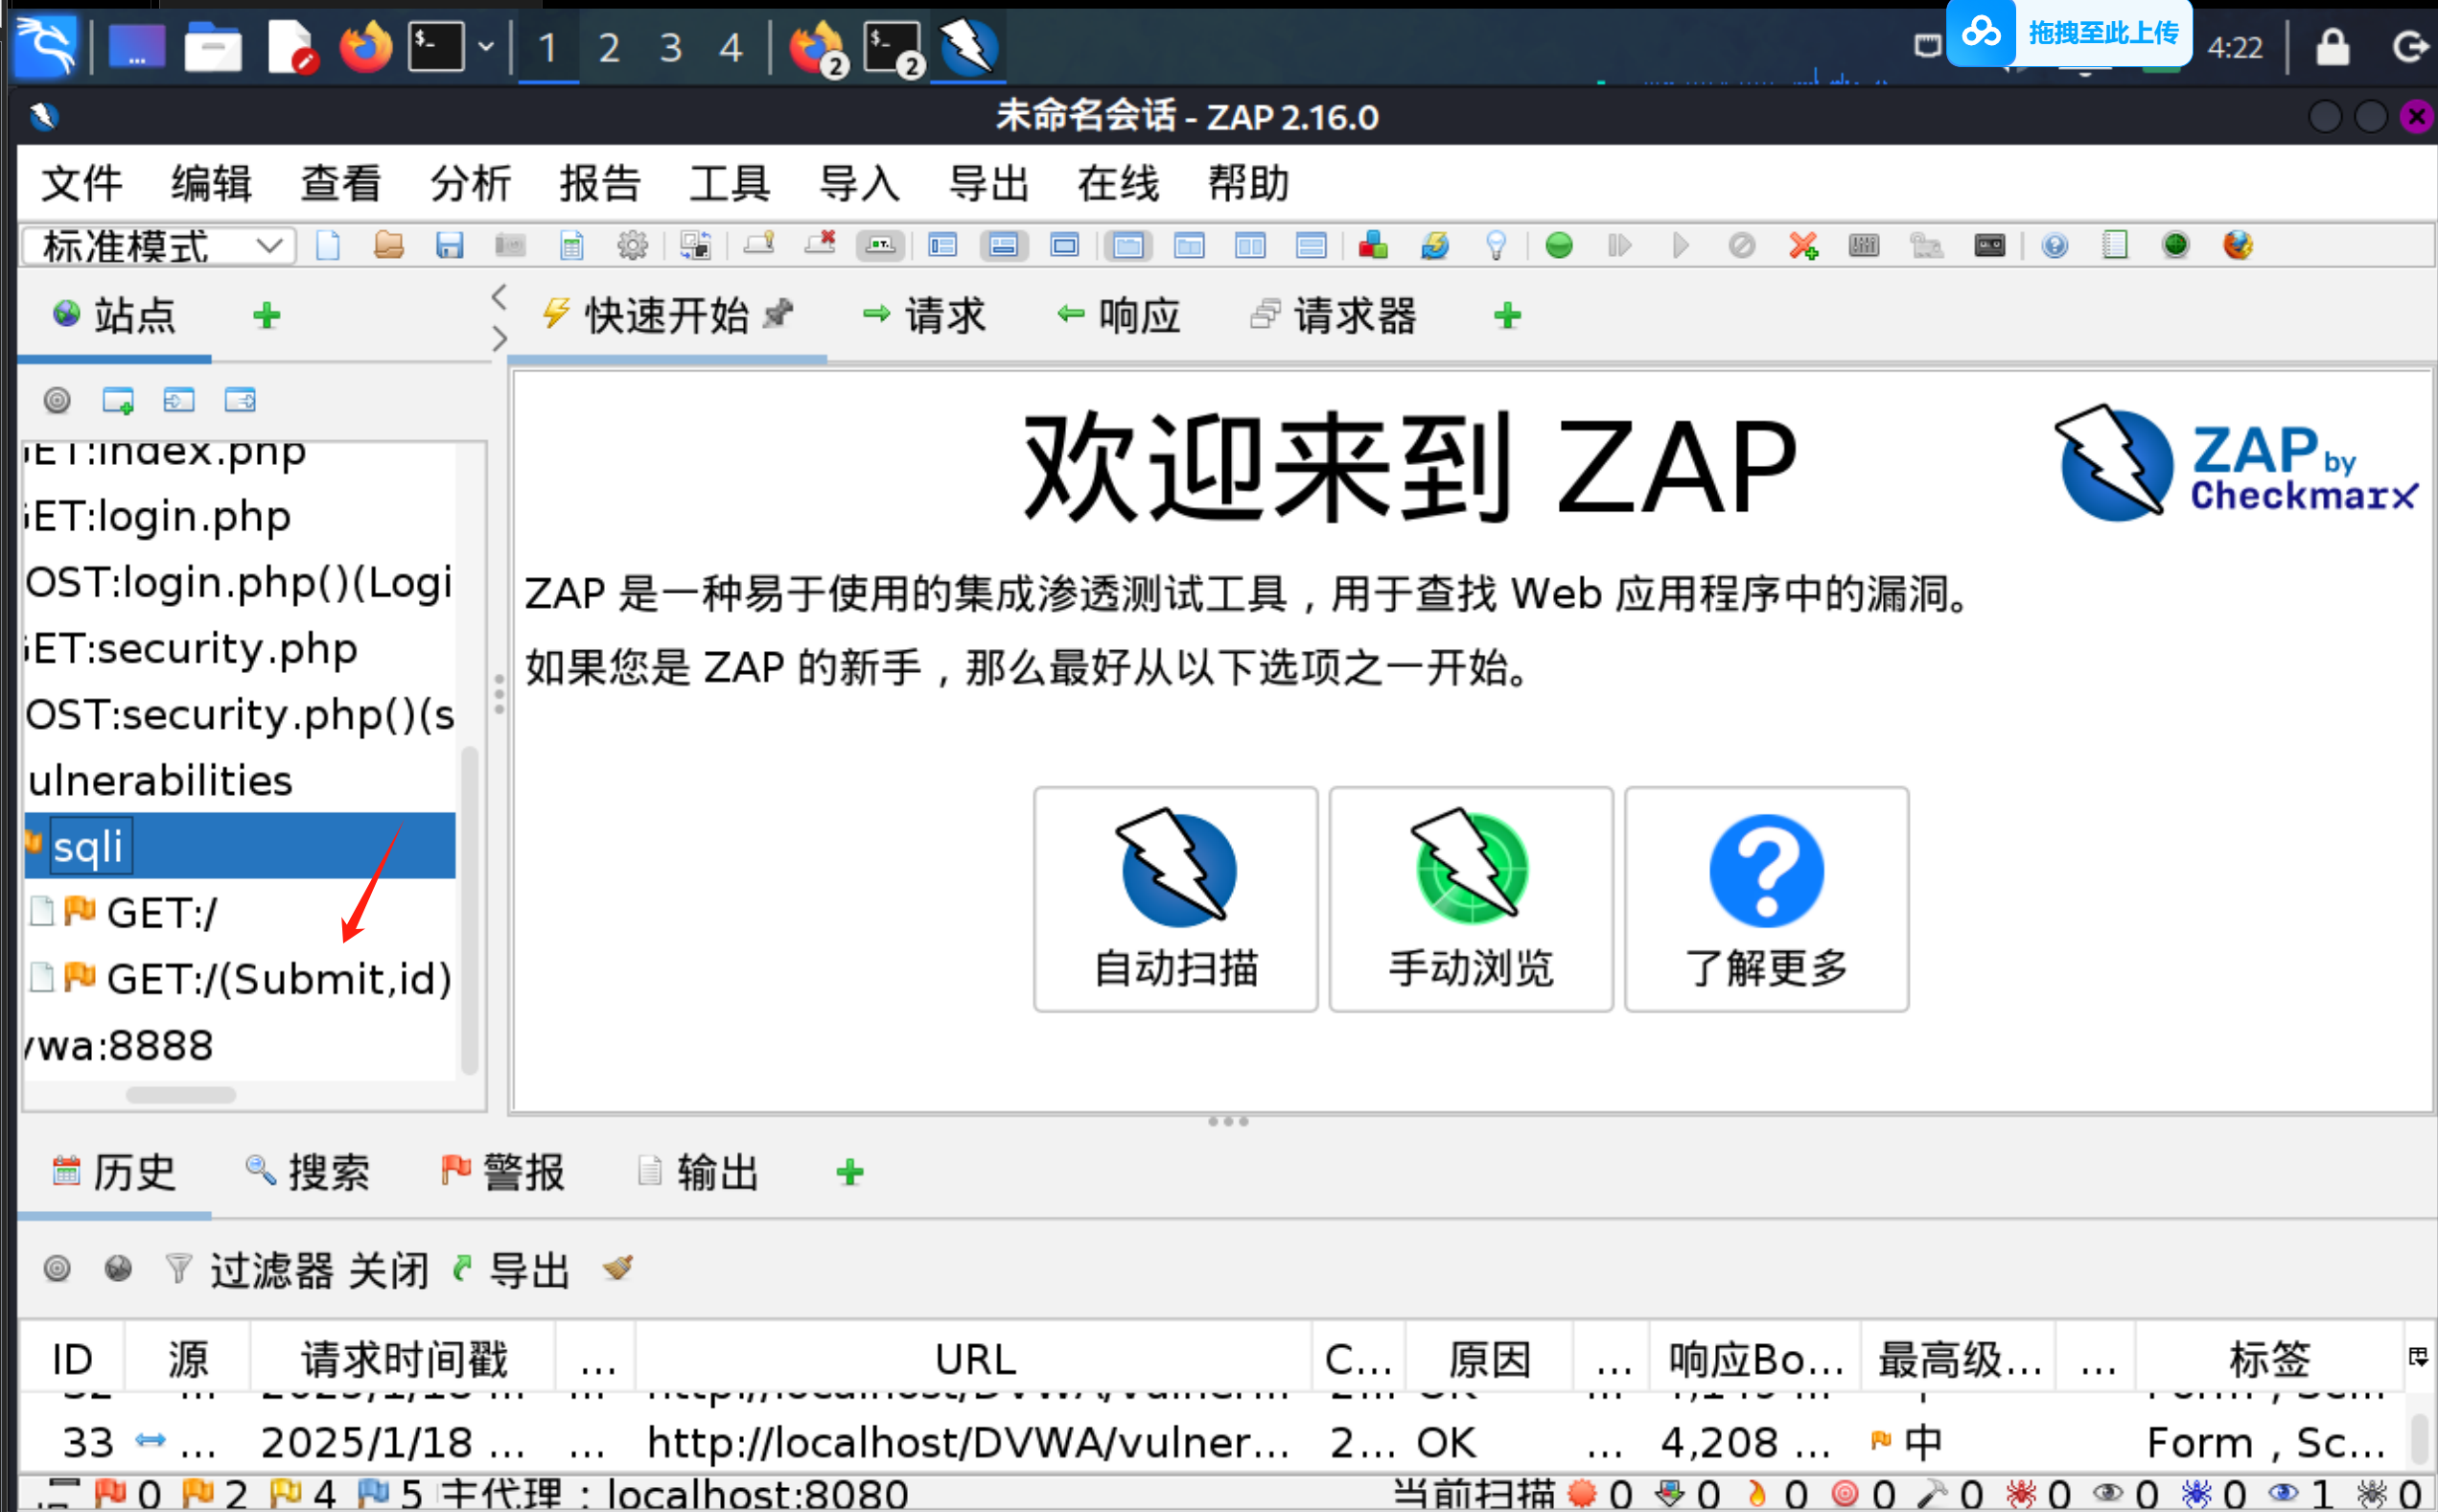Open the 分析 menu
Screen dimensions: 2438x1512
(470, 184)
